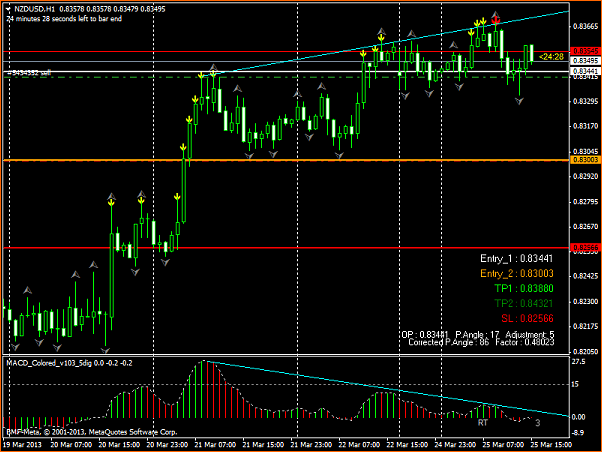Viewport: 602px width, 452px height.
Task: Click the 0.83665 price scale value
Action: coord(585,26)
